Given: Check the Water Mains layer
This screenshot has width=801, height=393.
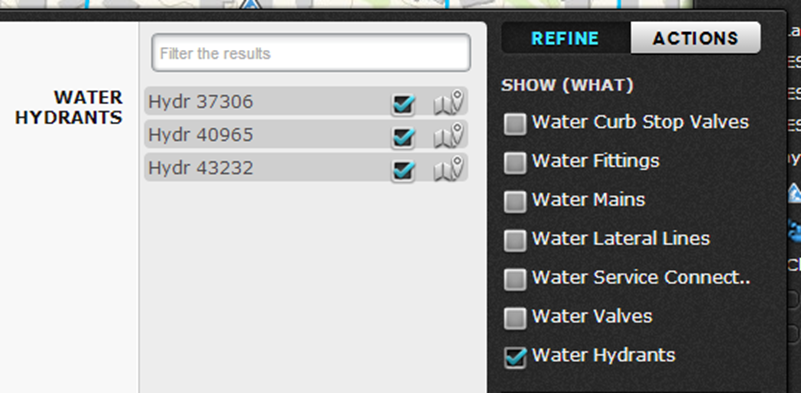Looking at the screenshot, I should click(515, 202).
